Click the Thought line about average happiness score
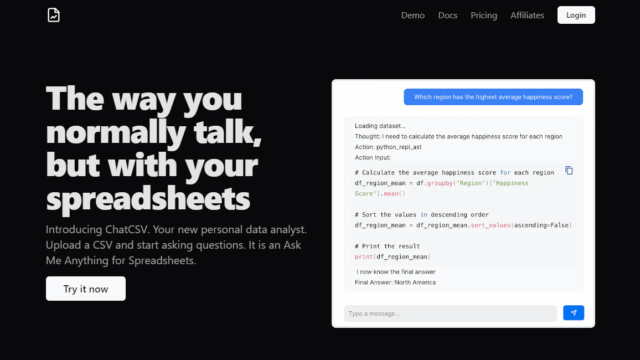The width and height of the screenshot is (640, 360). [458, 136]
